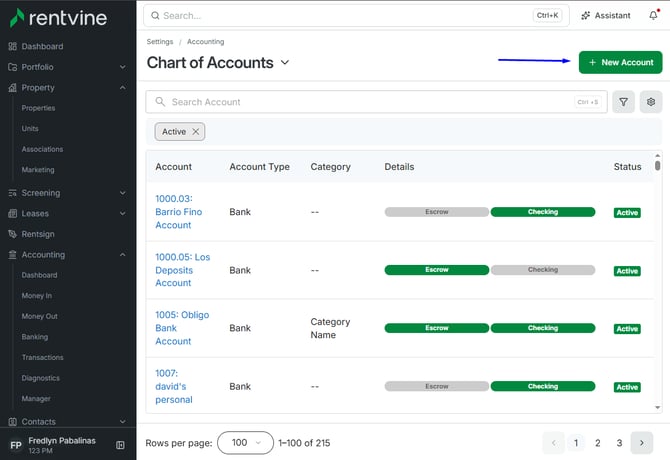The height and width of the screenshot is (460, 670).
Task: Go to next page arrow
Action: [642, 443]
